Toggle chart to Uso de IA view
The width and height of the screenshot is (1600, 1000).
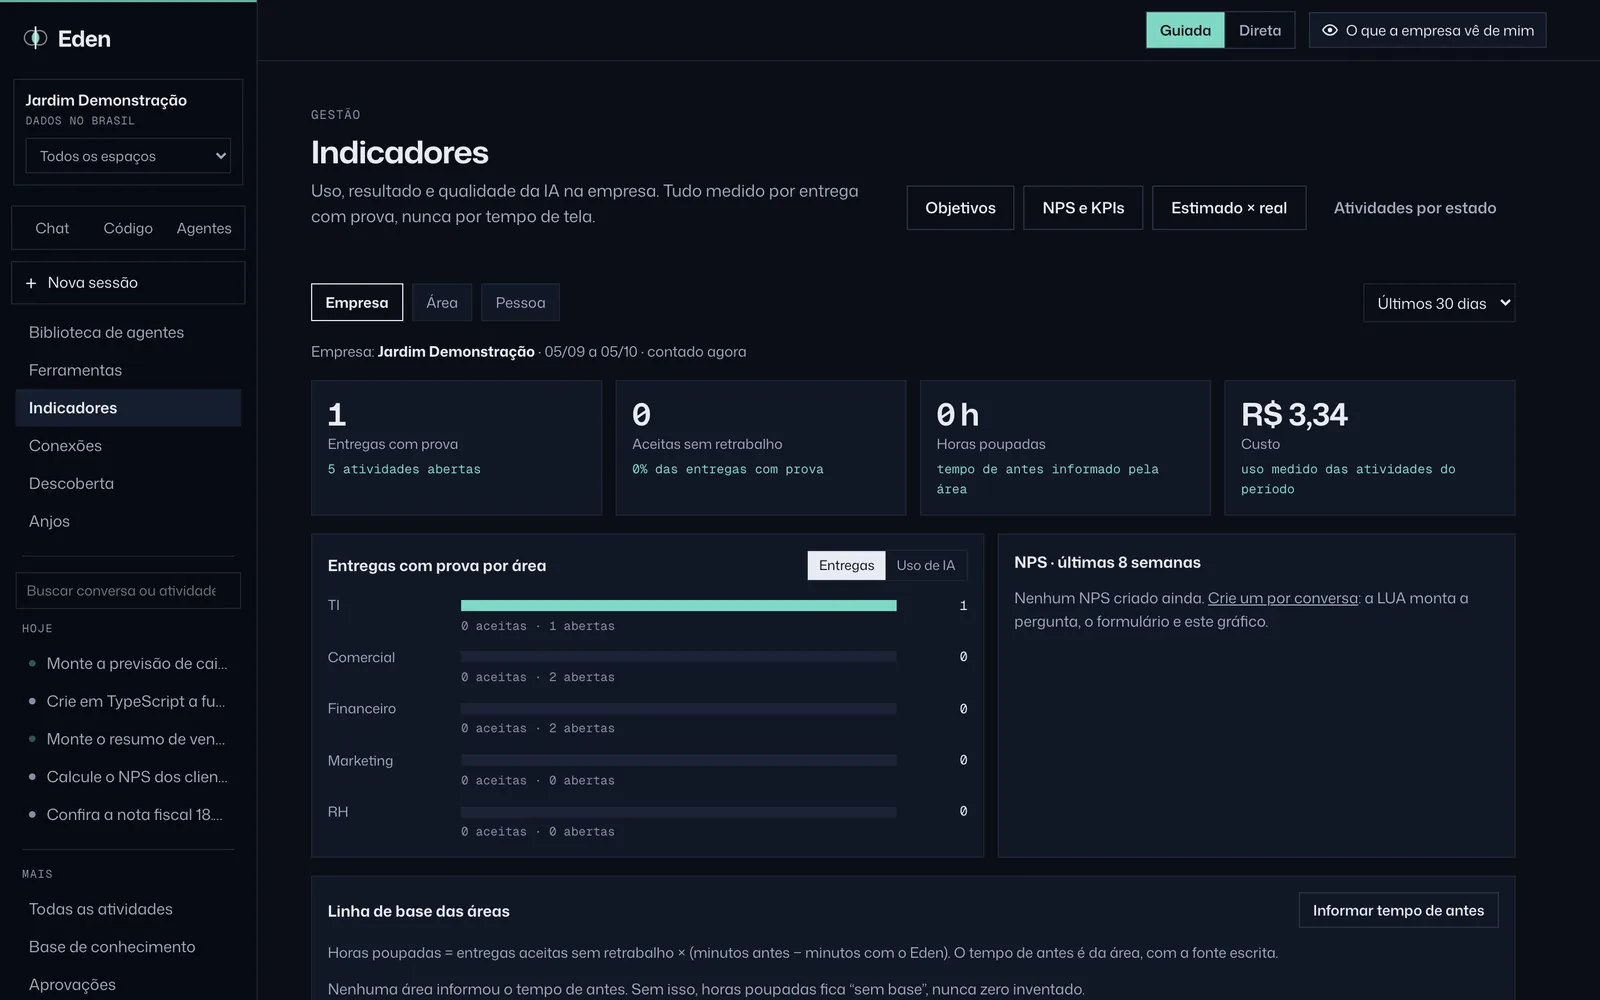click(x=926, y=565)
